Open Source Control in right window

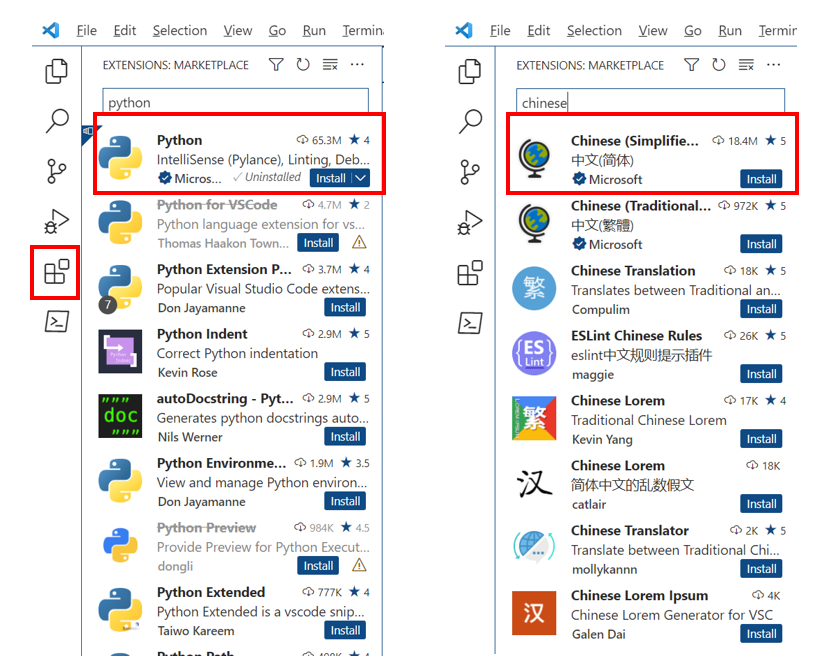coord(470,171)
